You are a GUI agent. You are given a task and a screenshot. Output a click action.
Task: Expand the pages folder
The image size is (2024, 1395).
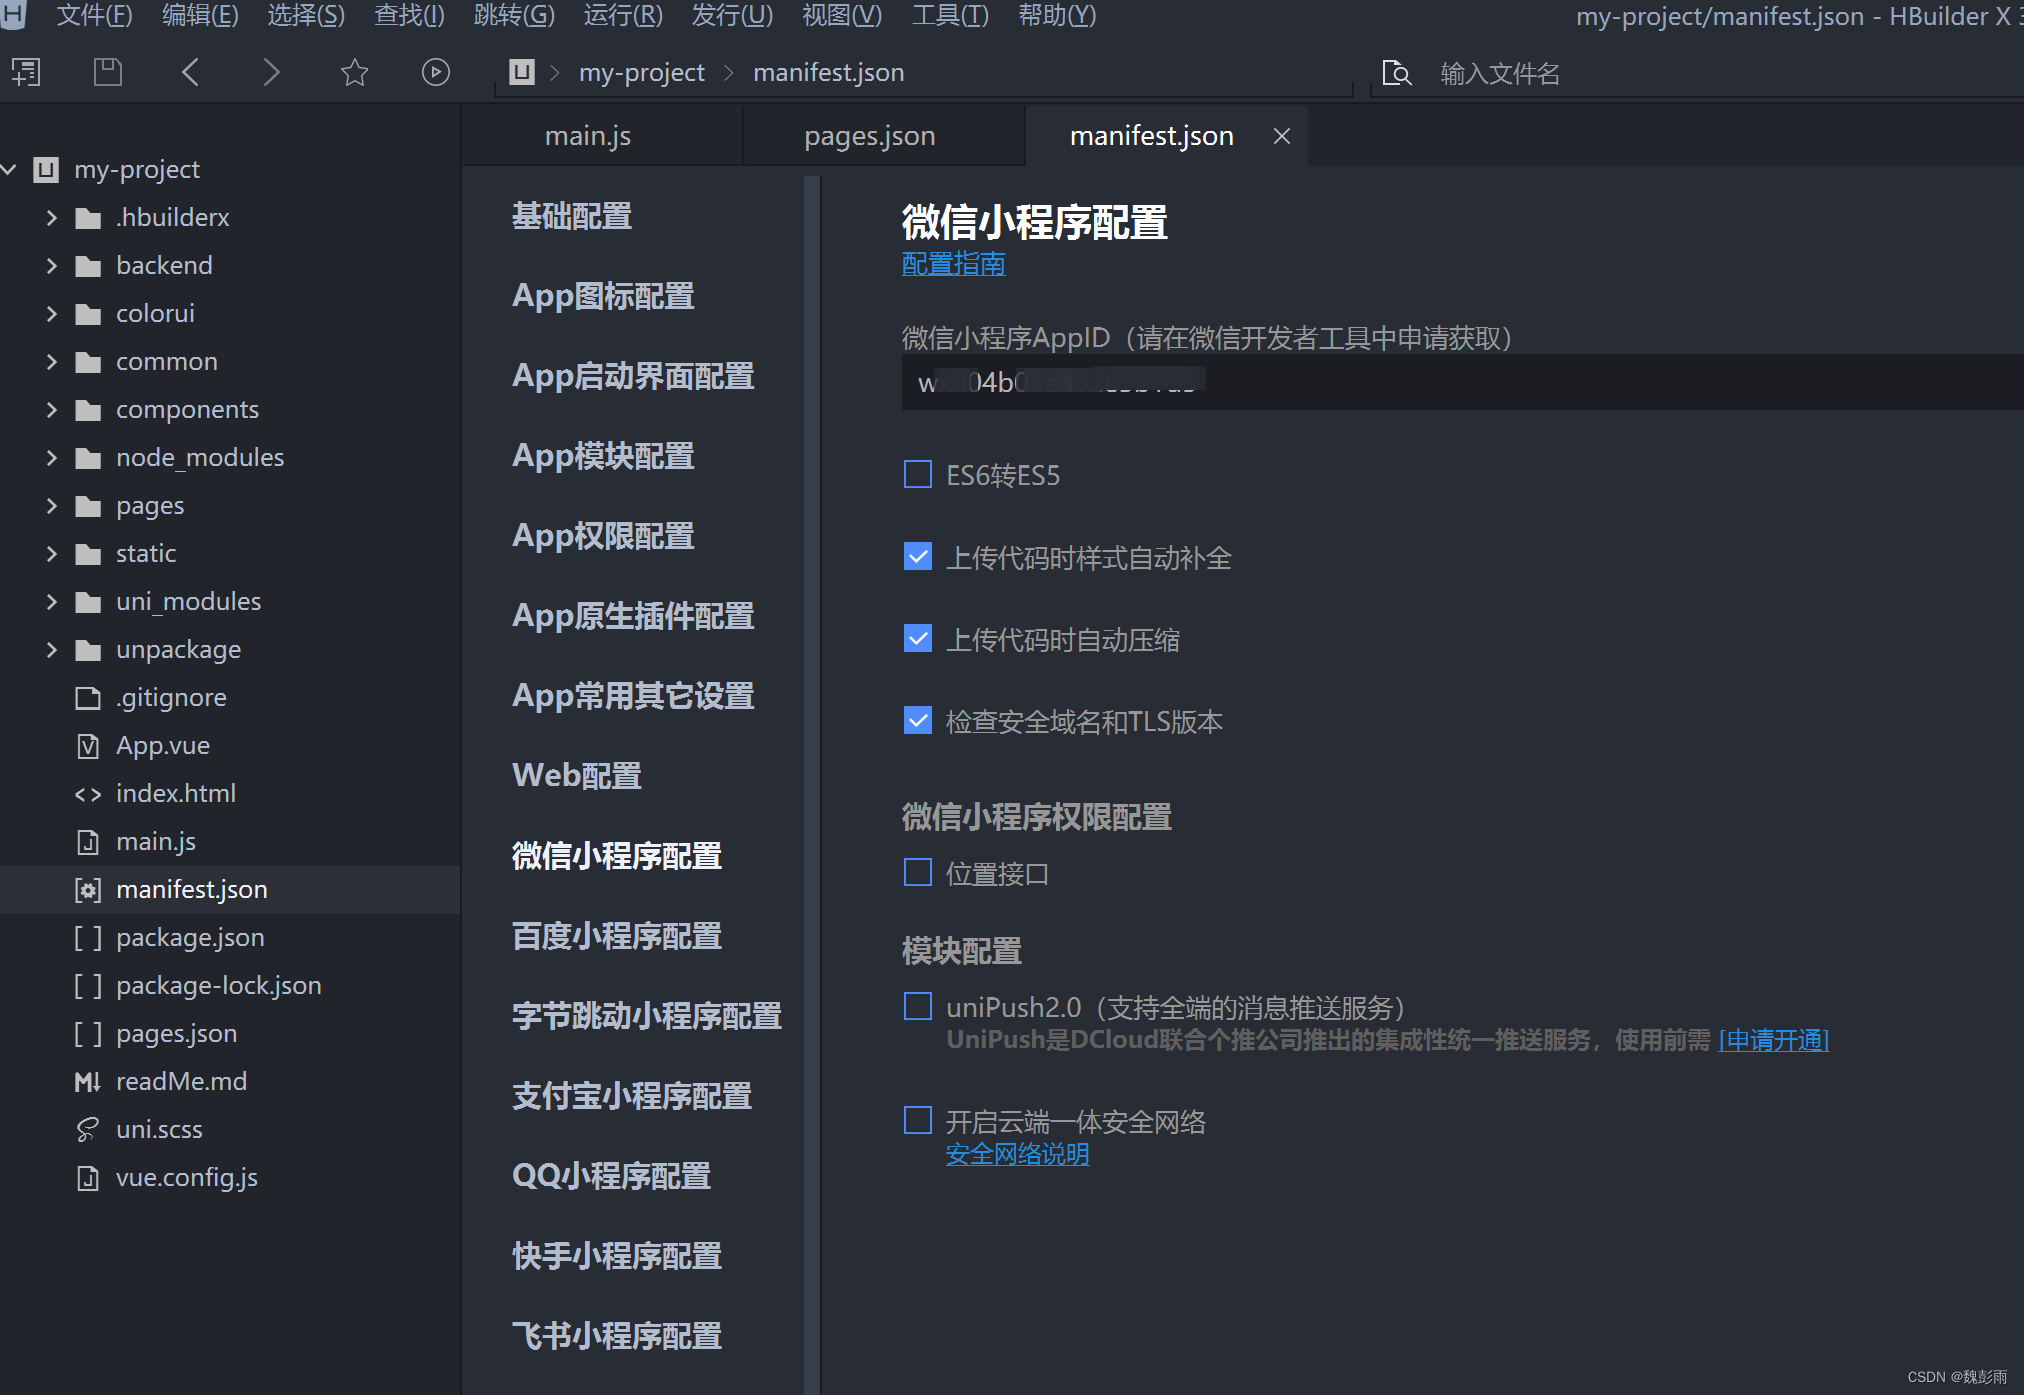coord(52,506)
